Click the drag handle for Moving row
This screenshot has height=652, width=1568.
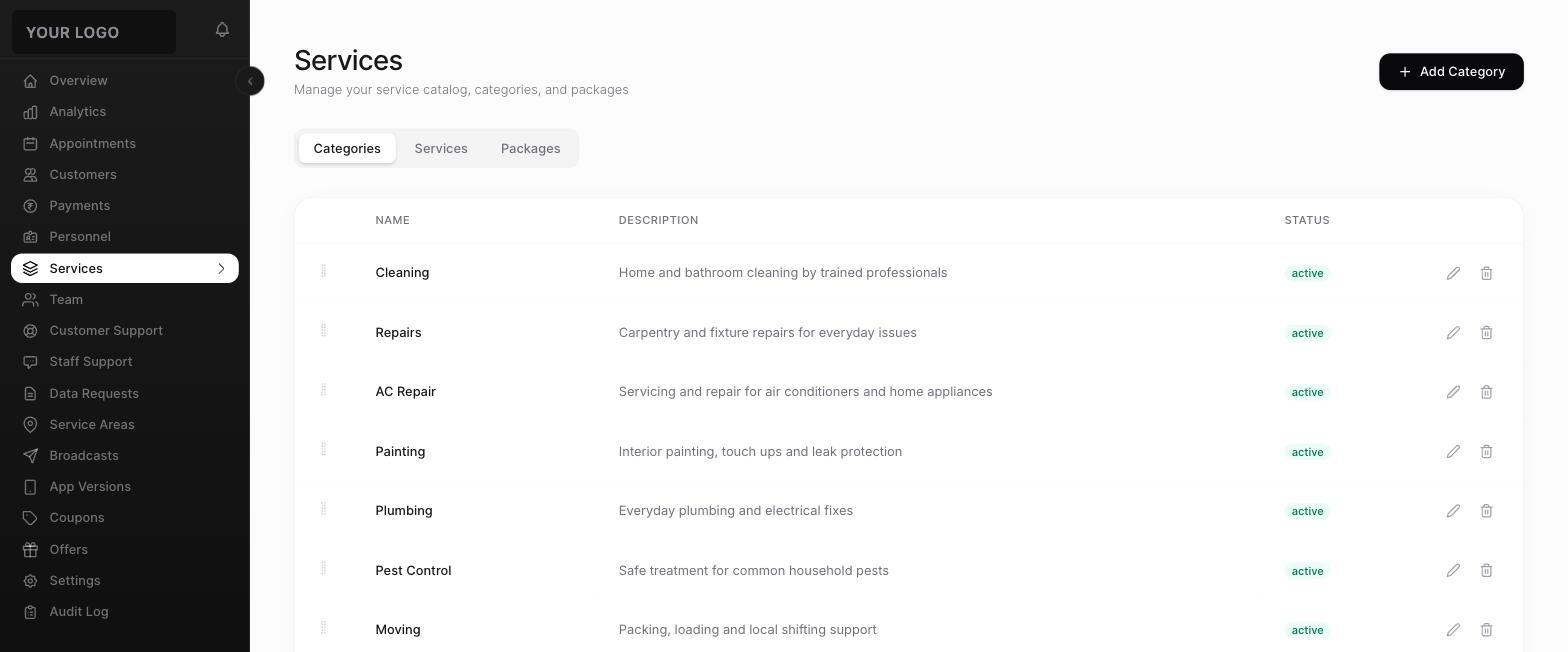[x=323, y=628]
